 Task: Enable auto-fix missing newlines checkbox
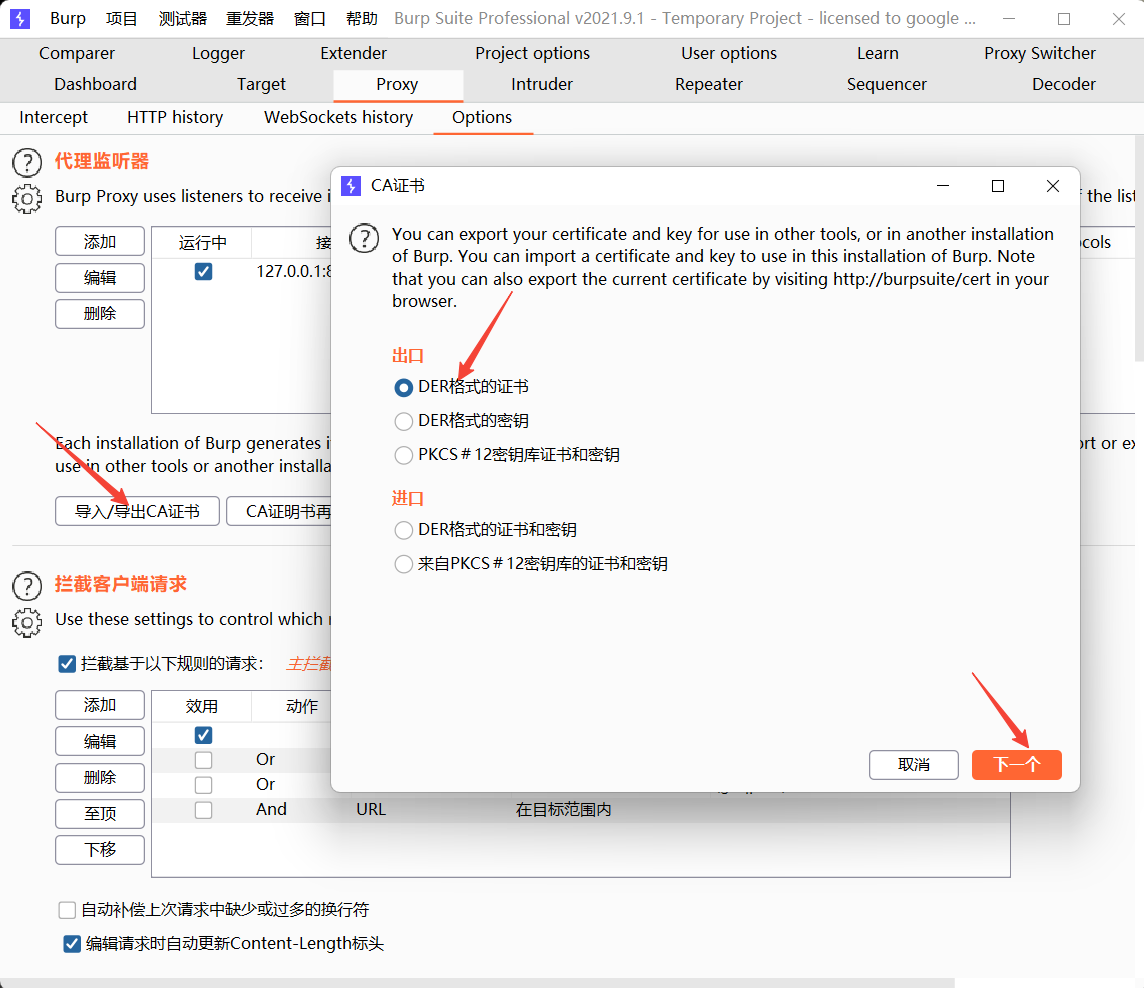(67, 910)
